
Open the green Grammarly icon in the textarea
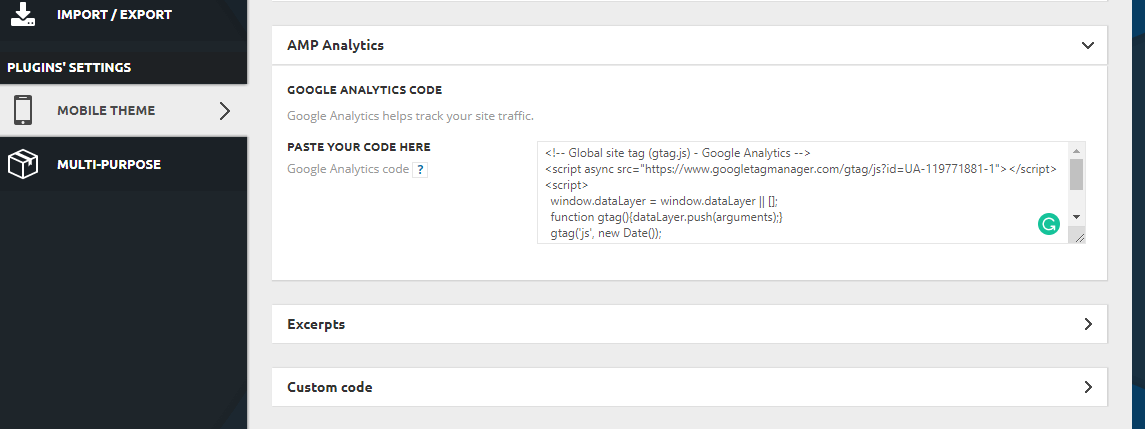point(1048,224)
